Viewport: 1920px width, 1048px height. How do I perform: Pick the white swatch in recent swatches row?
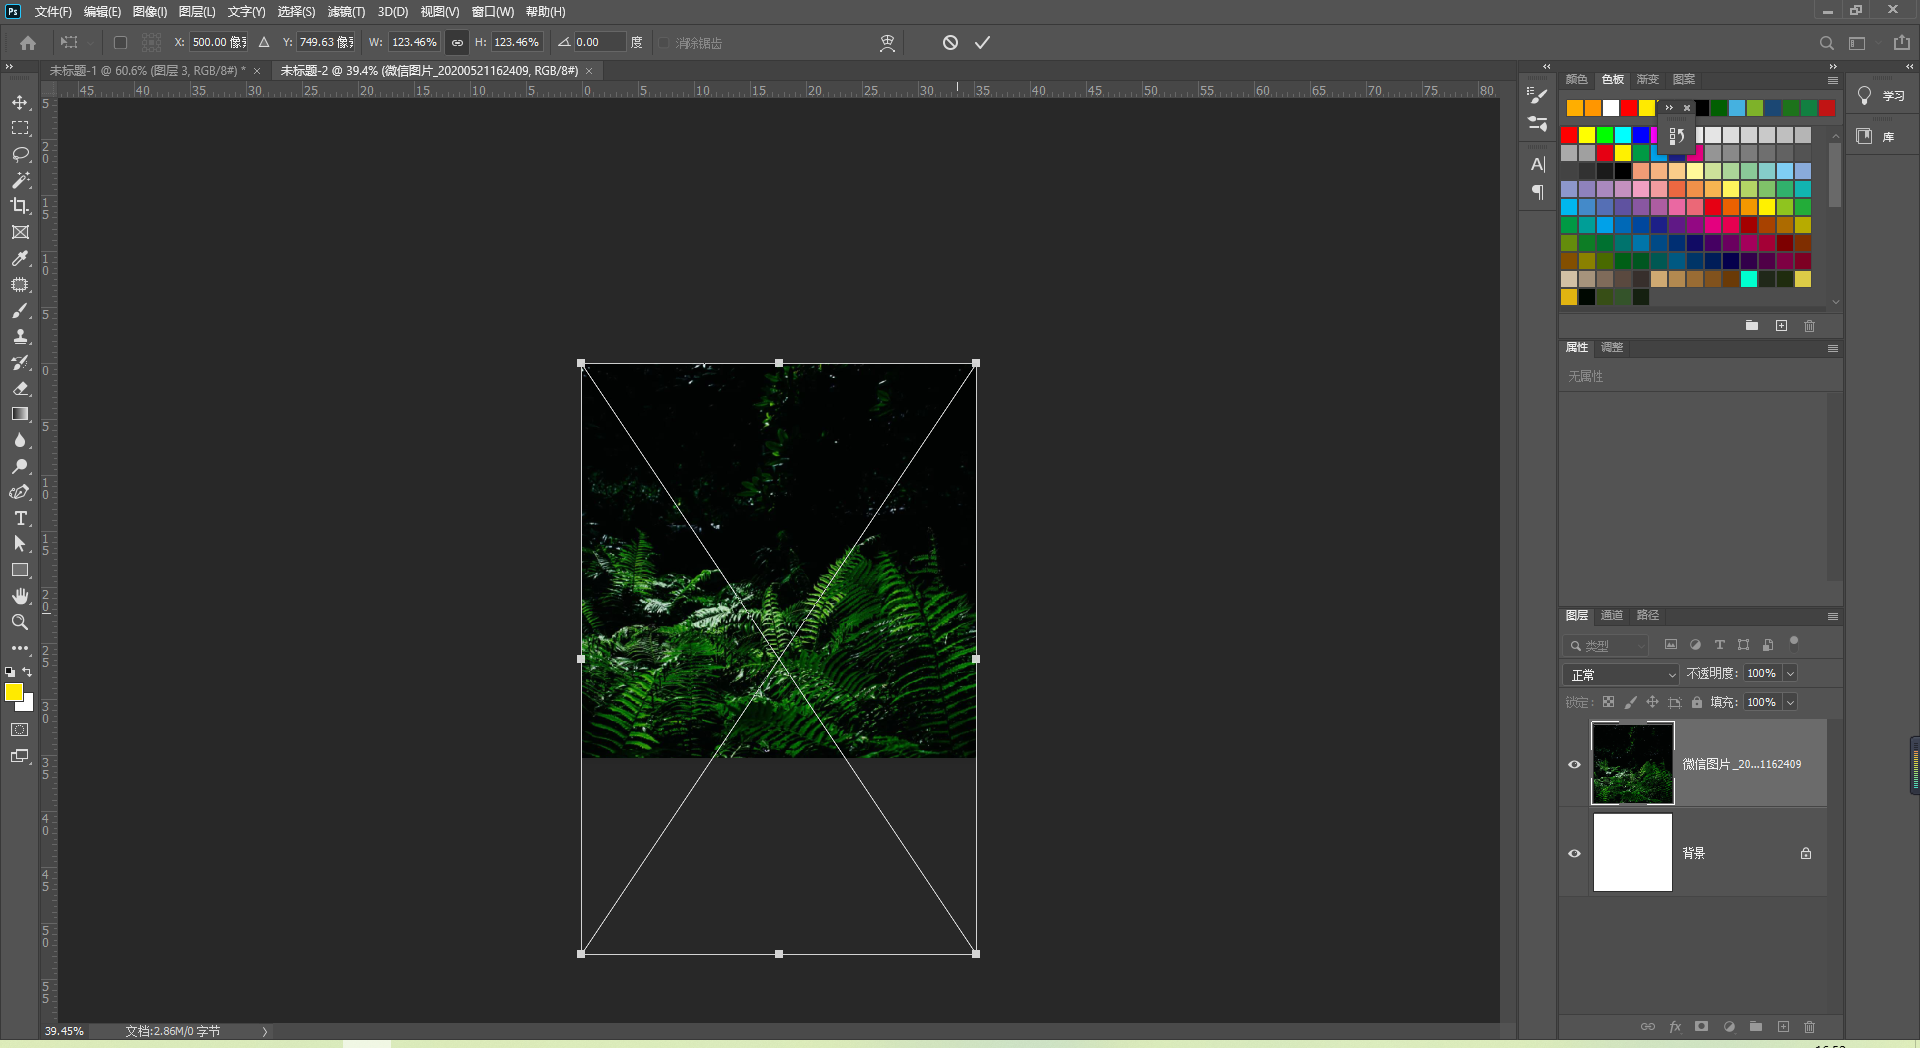pyautogui.click(x=1611, y=108)
